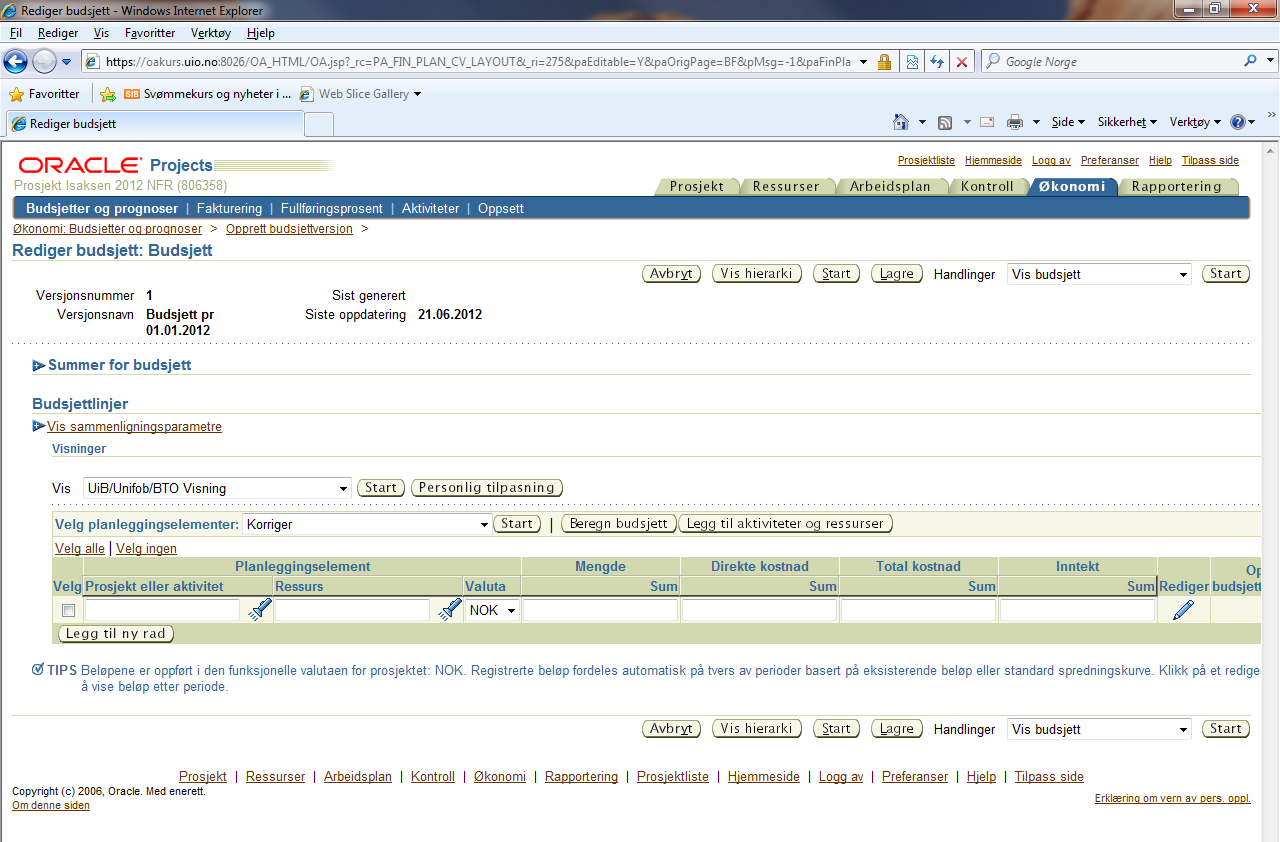This screenshot has width=1280, height=842.
Task: Open the Sikkerhet command bar dropdown
Action: coord(1127,122)
